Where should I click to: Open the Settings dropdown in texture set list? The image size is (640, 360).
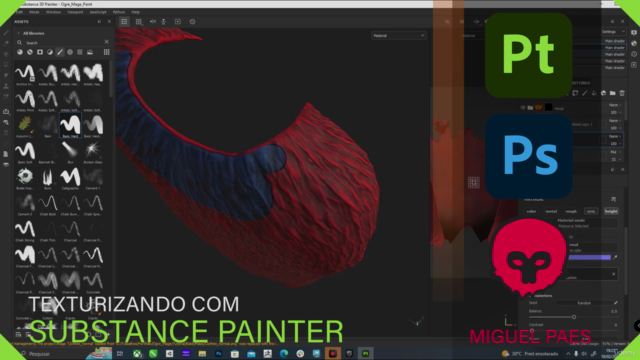(x=613, y=32)
